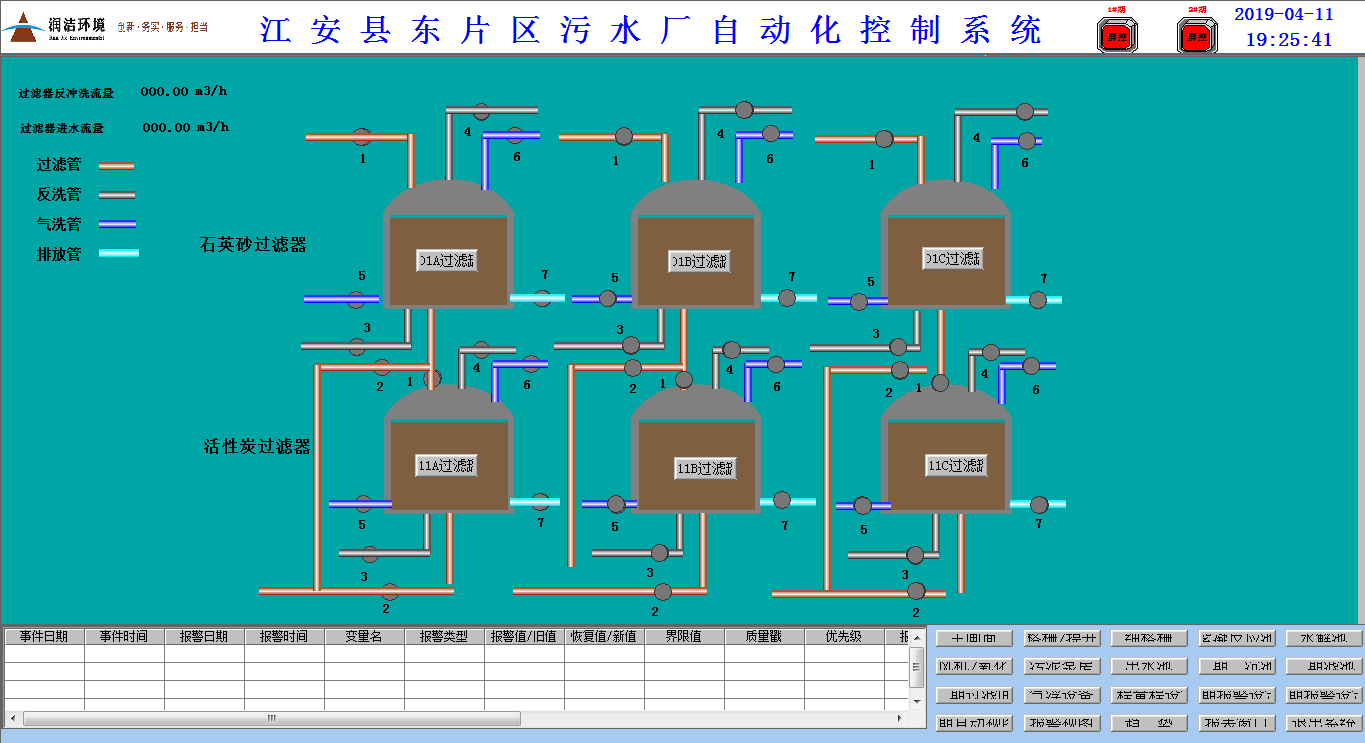Click drain valve 7 beside the 01A filter
The width and height of the screenshot is (1365, 743).
[542, 297]
